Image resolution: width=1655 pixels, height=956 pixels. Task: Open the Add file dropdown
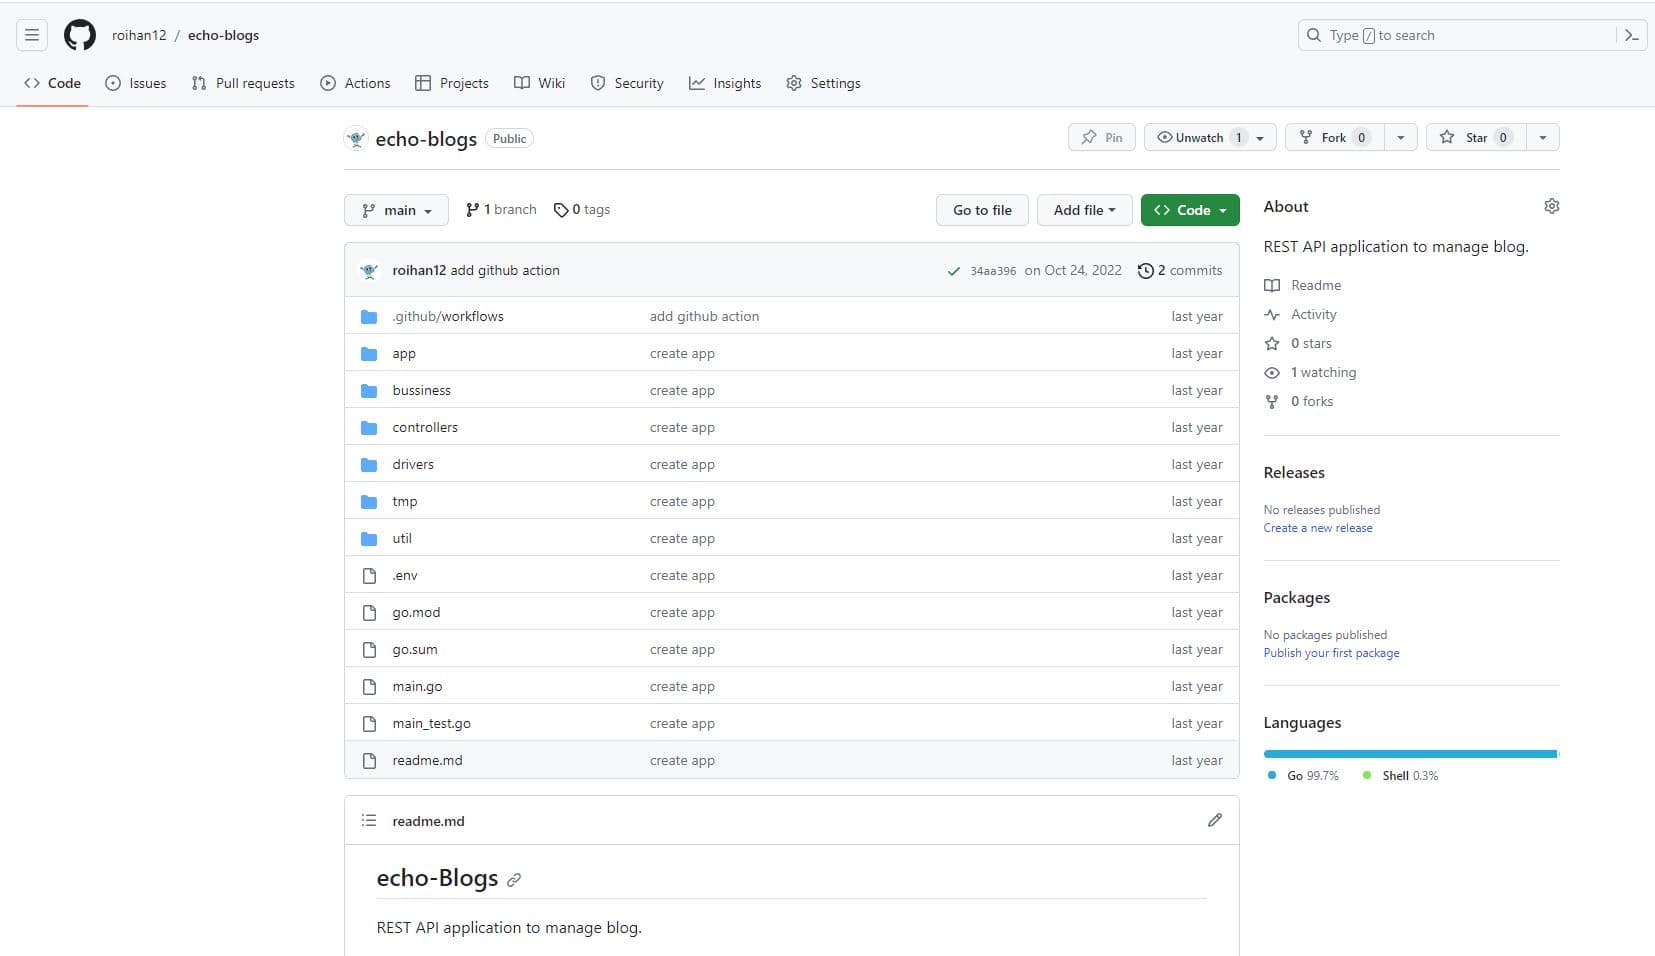click(1083, 210)
